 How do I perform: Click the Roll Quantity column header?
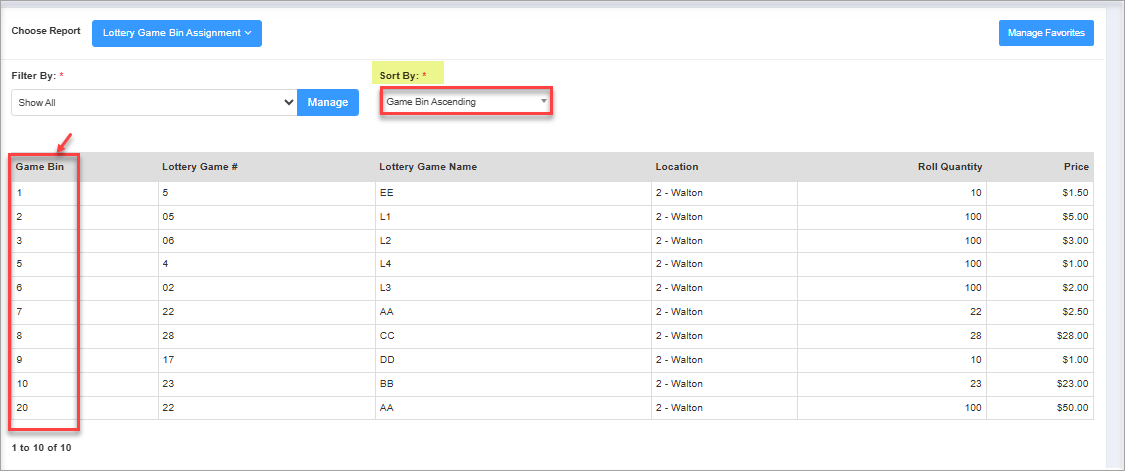tap(949, 167)
